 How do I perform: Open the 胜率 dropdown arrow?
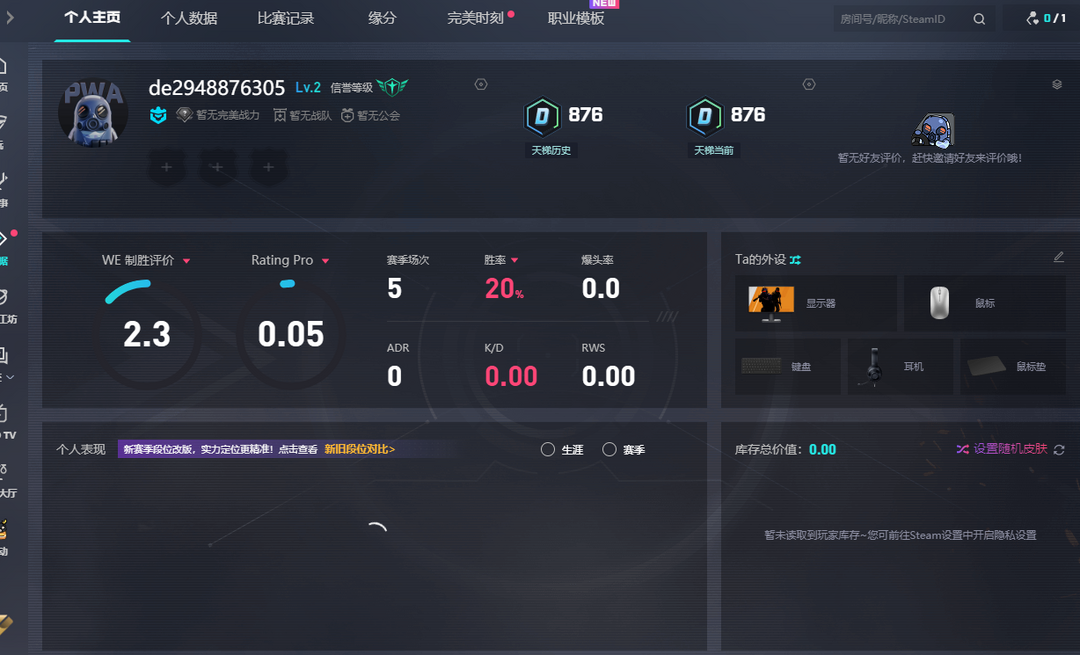[515, 261]
